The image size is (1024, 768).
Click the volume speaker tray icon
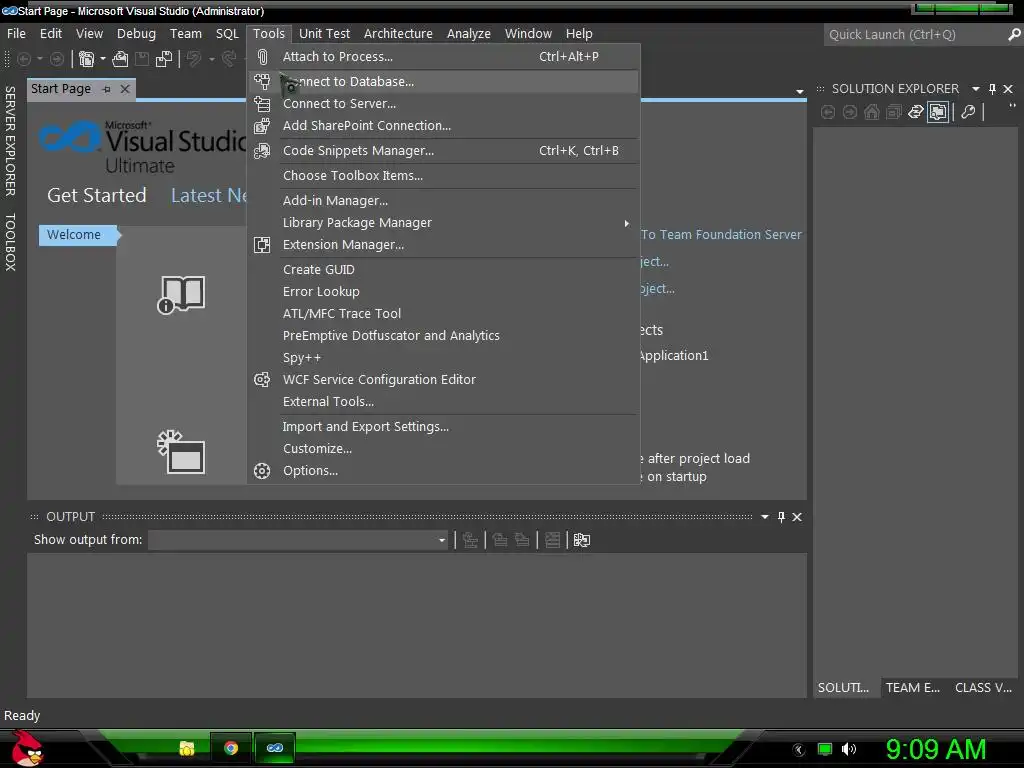tap(848, 749)
